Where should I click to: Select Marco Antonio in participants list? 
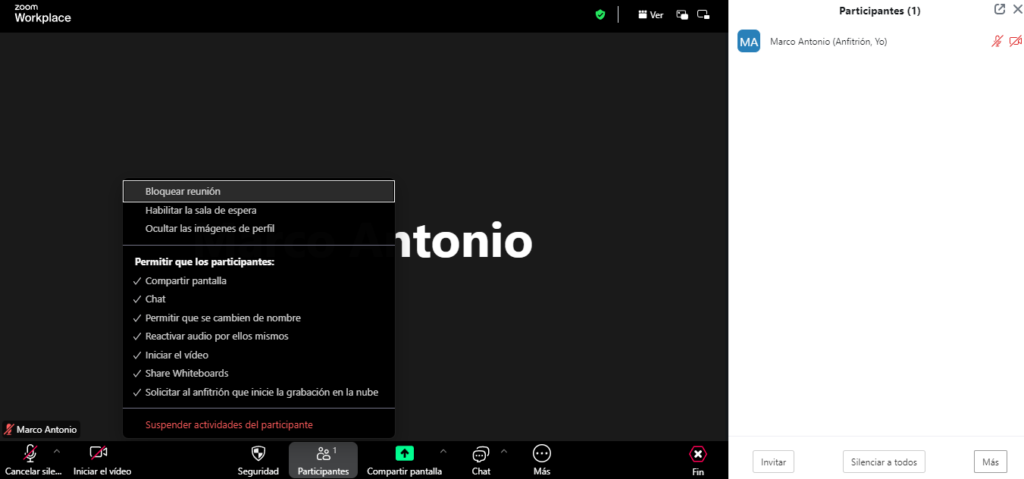pyautogui.click(x=828, y=42)
